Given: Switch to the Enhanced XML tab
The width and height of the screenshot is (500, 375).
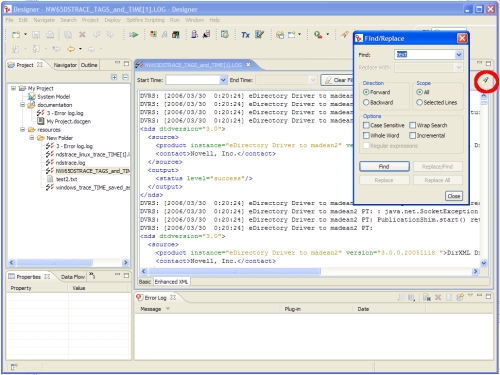Looking at the screenshot, I should pyautogui.click(x=171, y=282).
